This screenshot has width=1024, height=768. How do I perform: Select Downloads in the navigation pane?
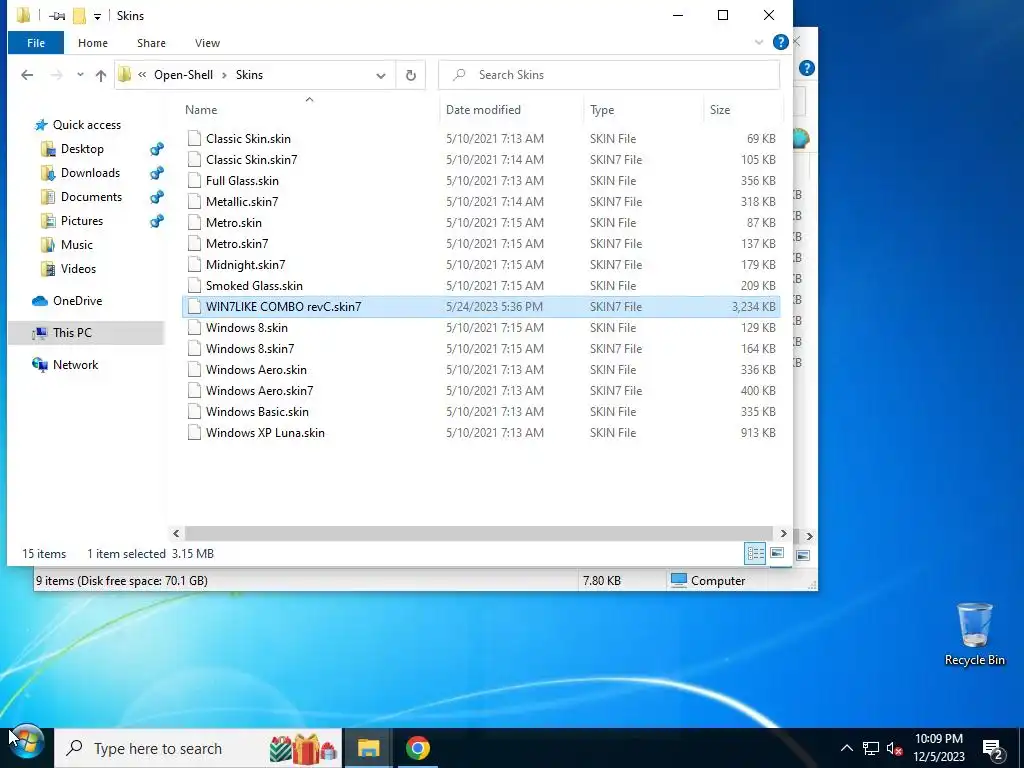[90, 173]
